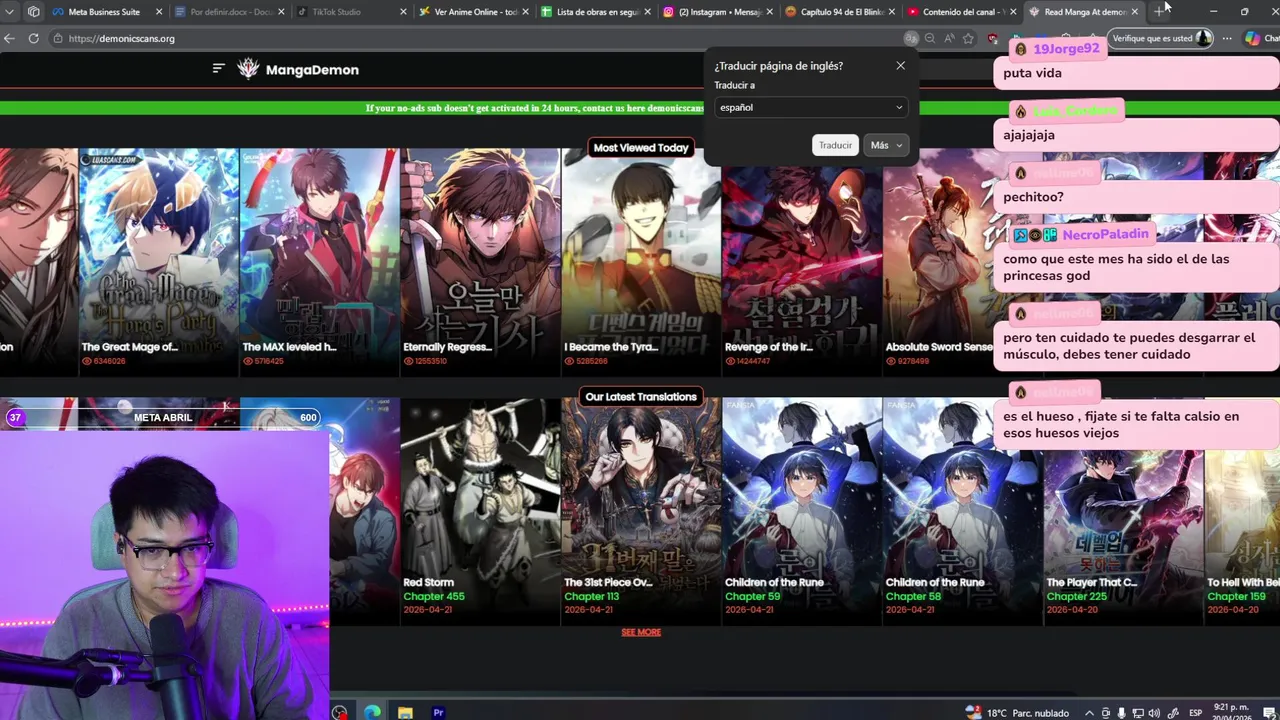This screenshot has width=1280, height=720.
Task: Add page to favorites with star icon
Action: [x=968, y=38]
